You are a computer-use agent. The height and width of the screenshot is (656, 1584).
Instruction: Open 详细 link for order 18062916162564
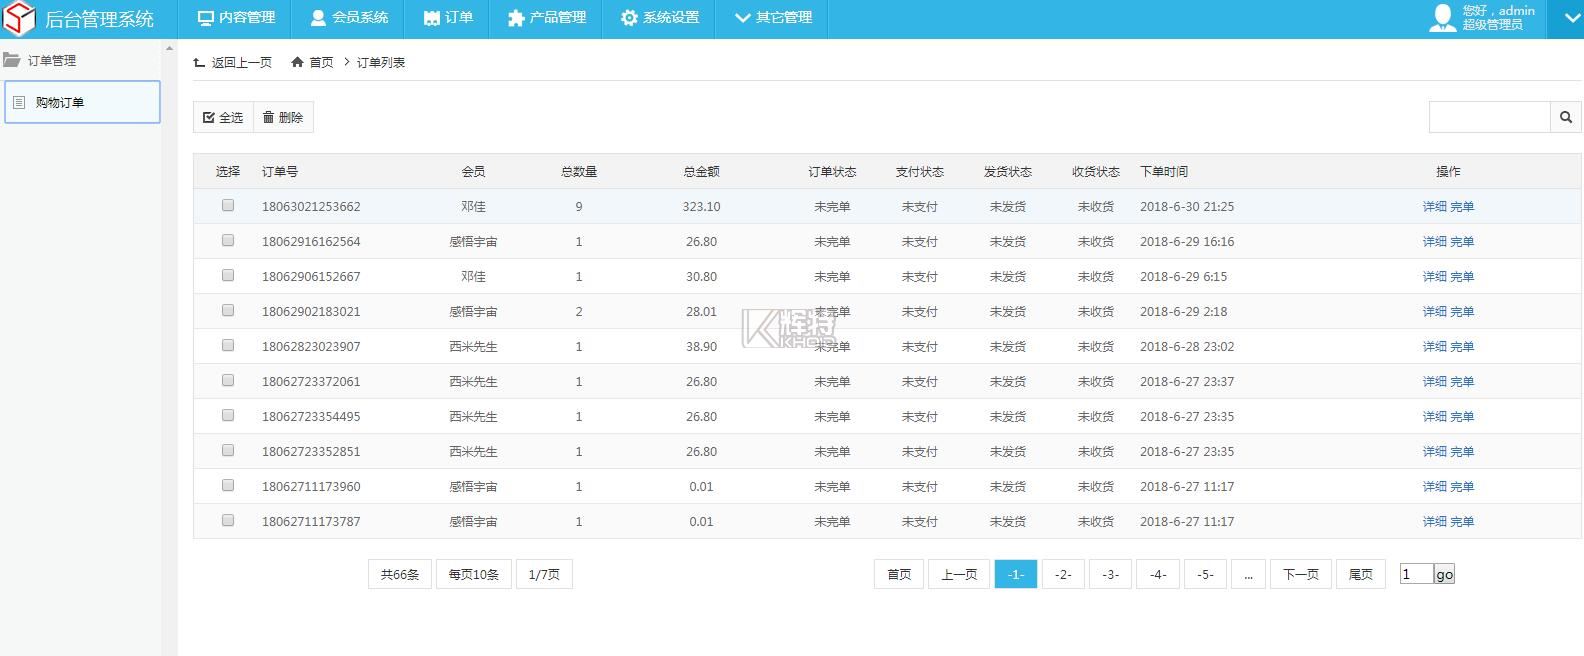1434,241
